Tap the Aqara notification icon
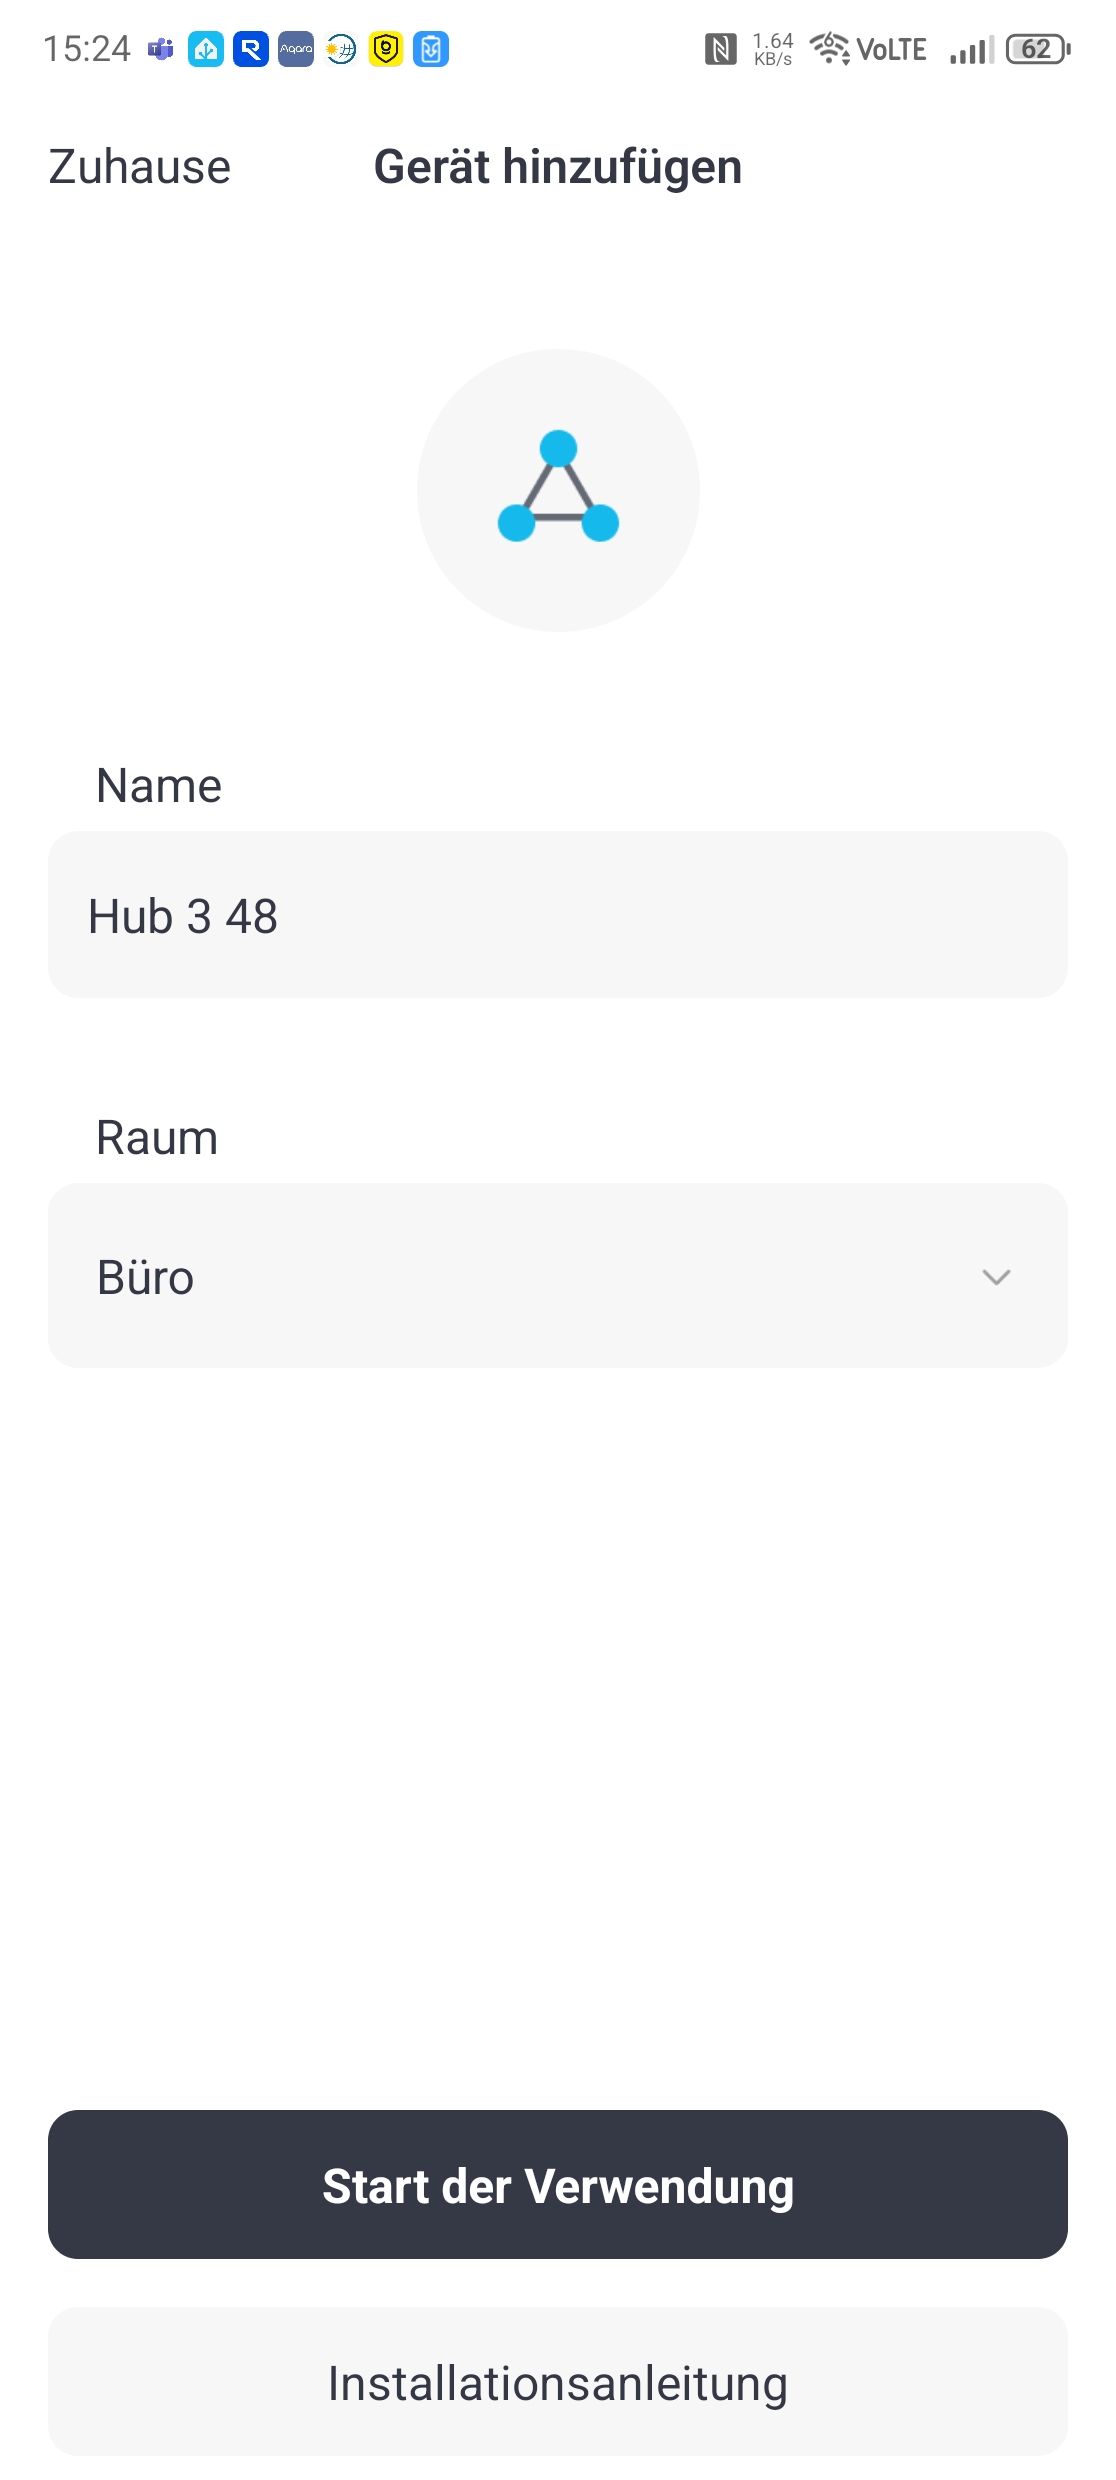Screen dimensions: 1116x2480 click(296, 49)
